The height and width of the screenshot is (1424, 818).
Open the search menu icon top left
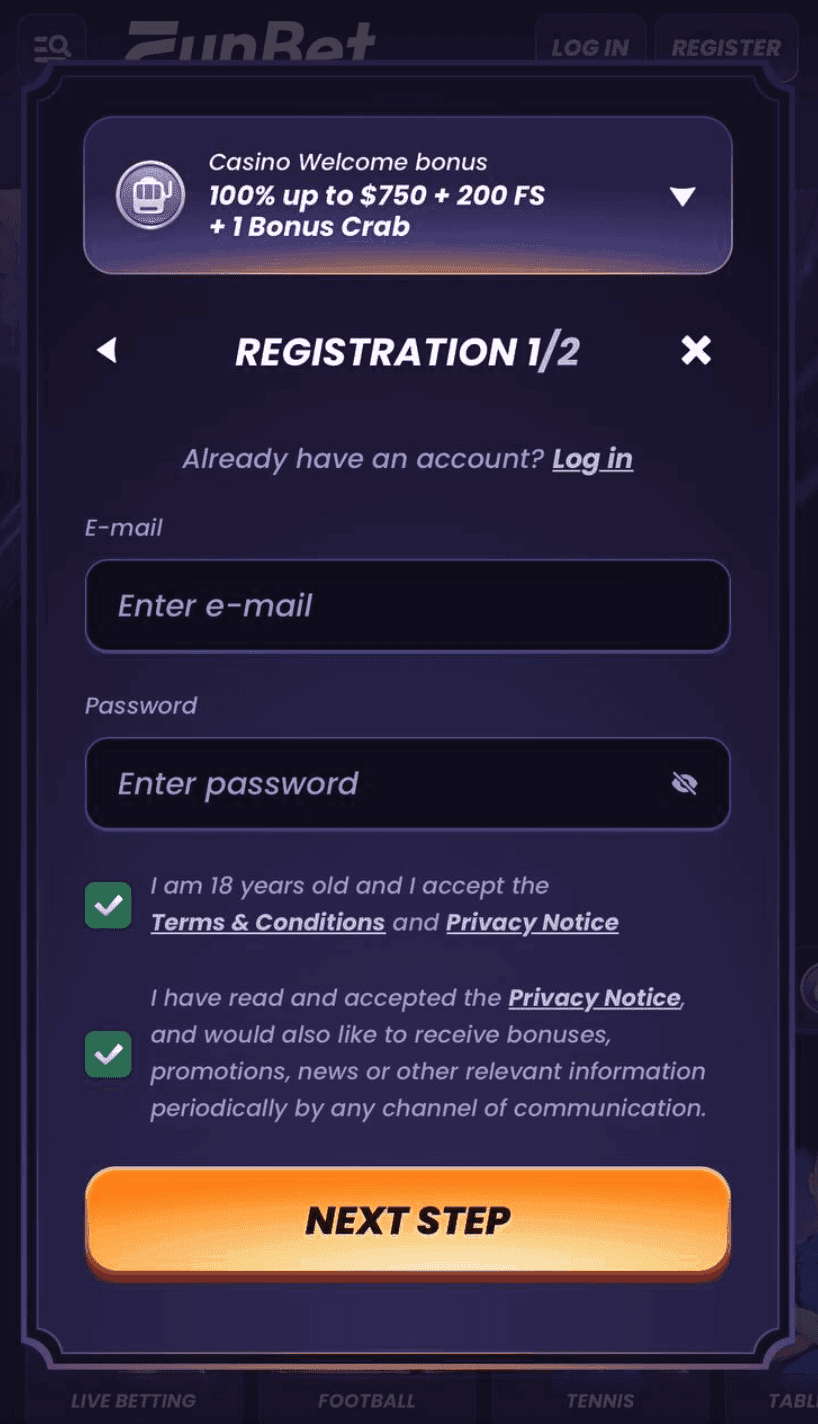[x=51, y=46]
